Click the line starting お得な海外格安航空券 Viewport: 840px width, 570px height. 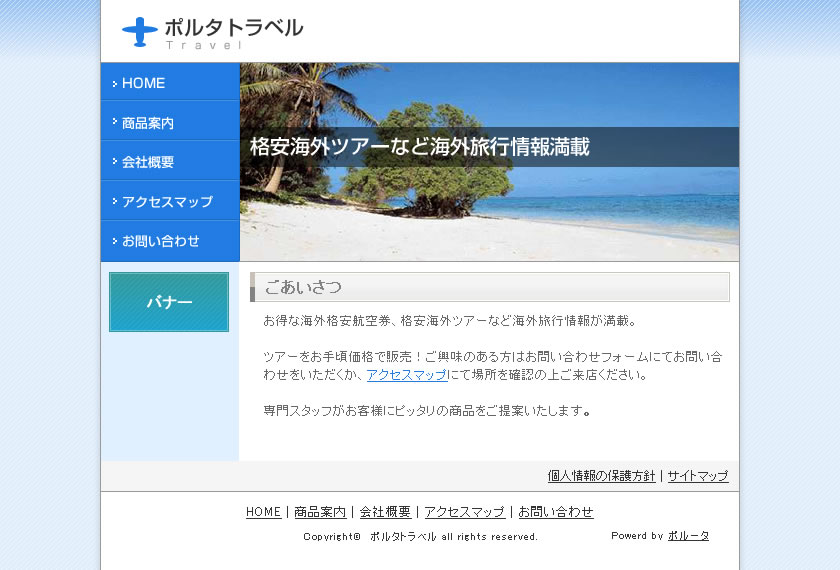click(450, 321)
